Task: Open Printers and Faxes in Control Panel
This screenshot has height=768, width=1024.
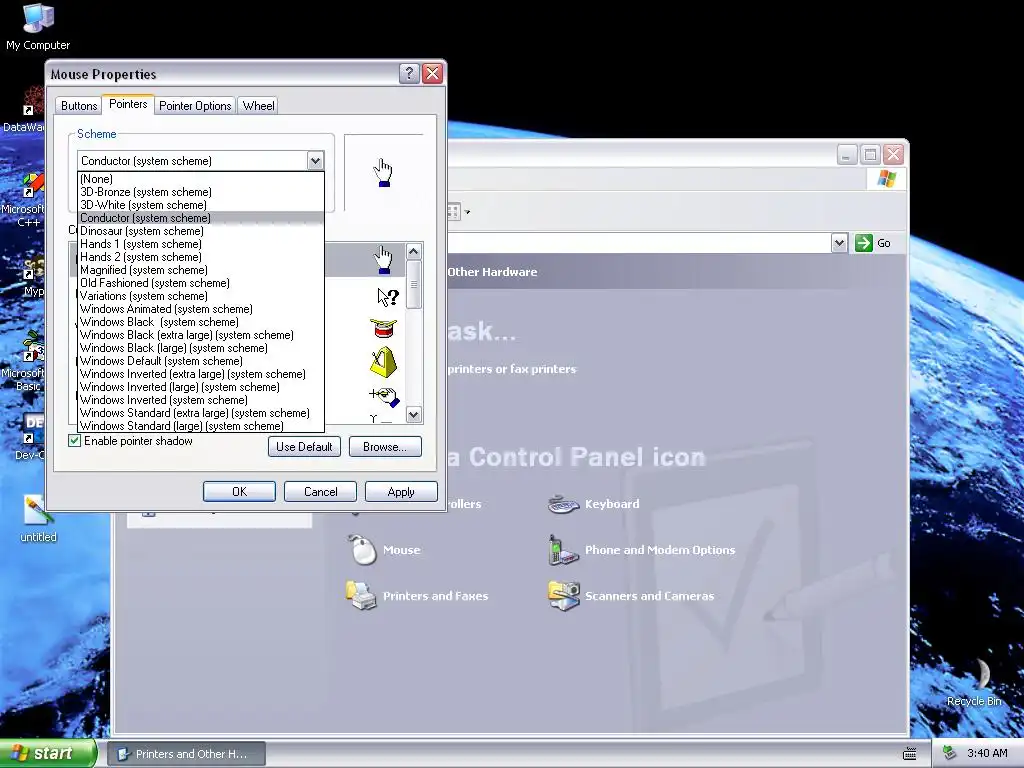Action: point(361,596)
